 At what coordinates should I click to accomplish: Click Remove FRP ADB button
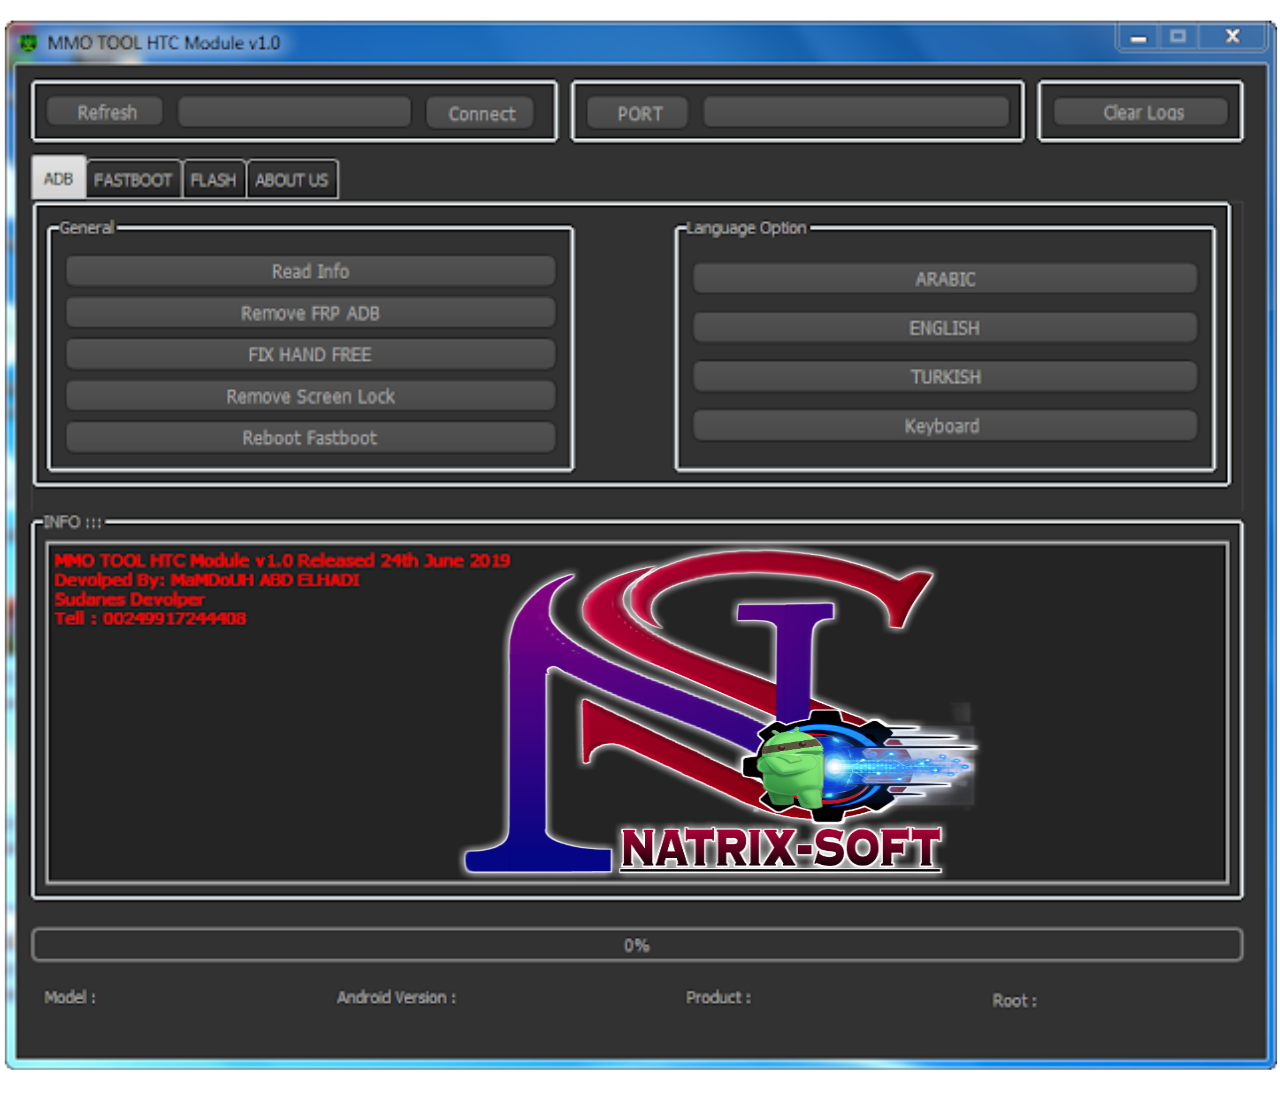coord(310,313)
